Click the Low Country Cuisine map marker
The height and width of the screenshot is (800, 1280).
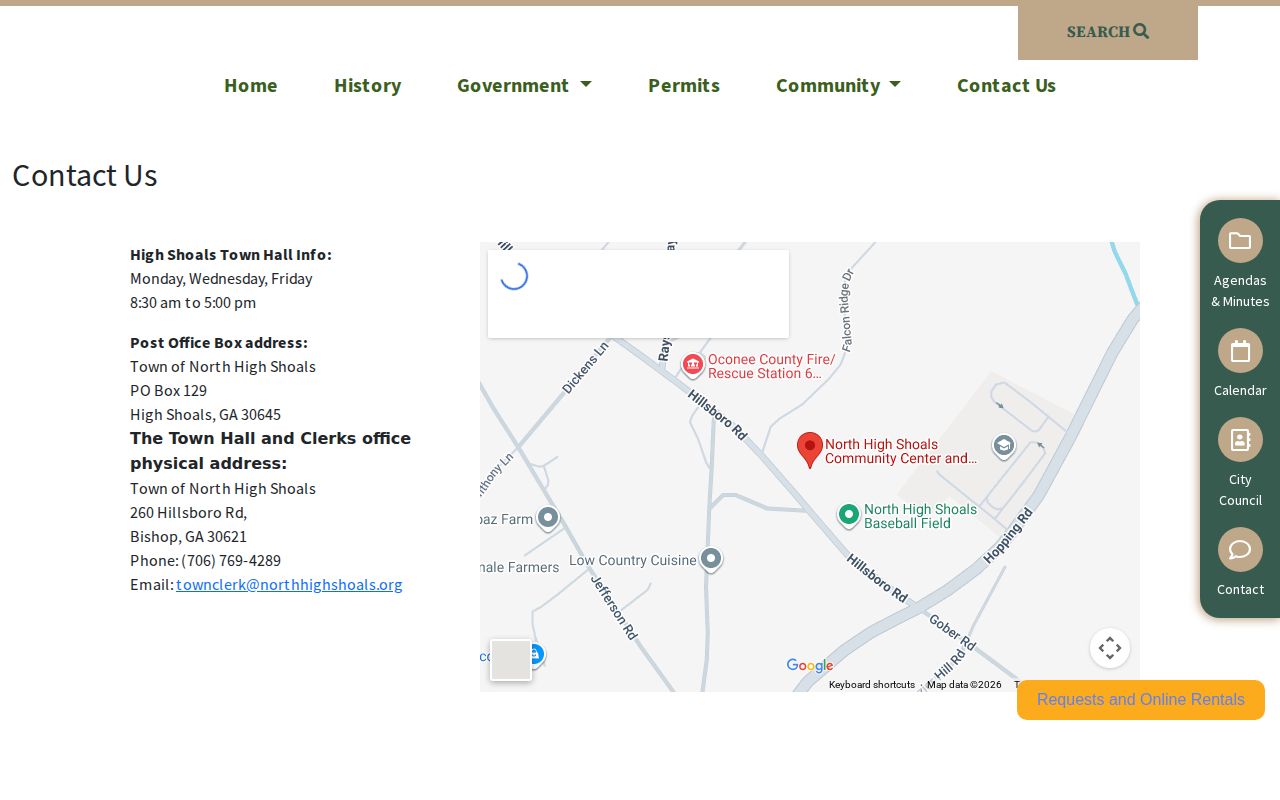711,559
